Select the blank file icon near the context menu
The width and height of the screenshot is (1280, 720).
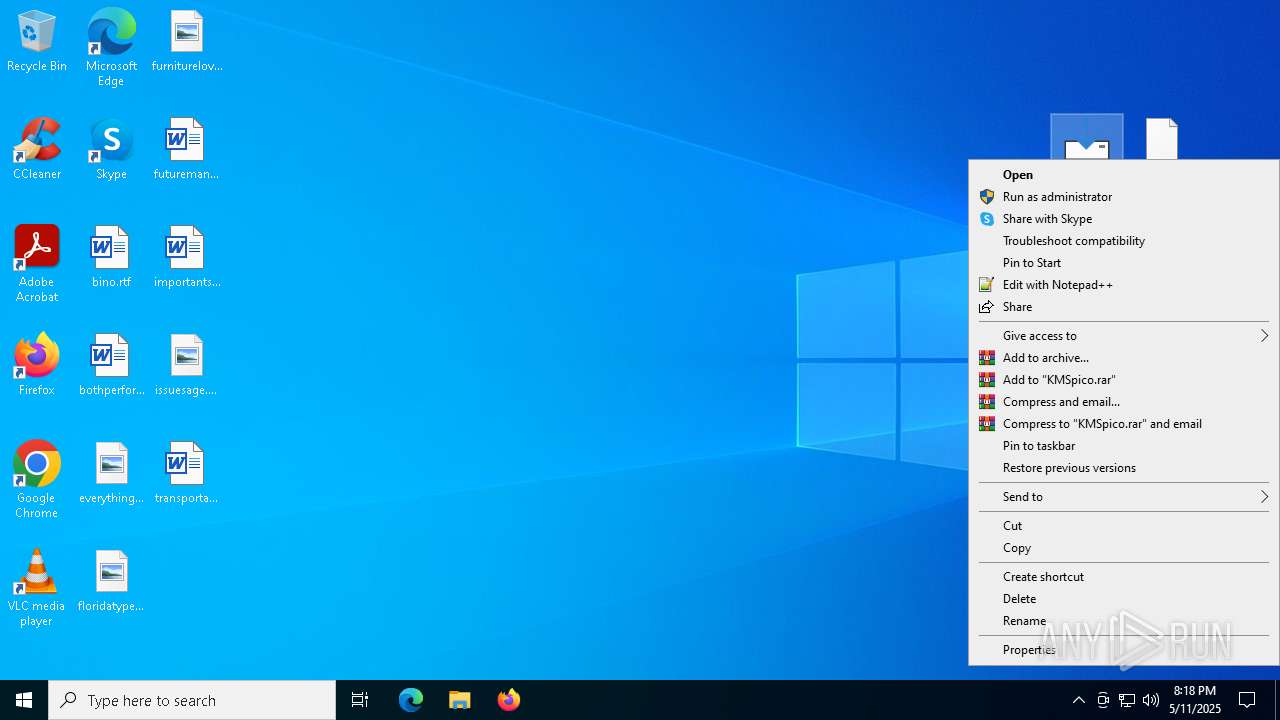(1162, 138)
